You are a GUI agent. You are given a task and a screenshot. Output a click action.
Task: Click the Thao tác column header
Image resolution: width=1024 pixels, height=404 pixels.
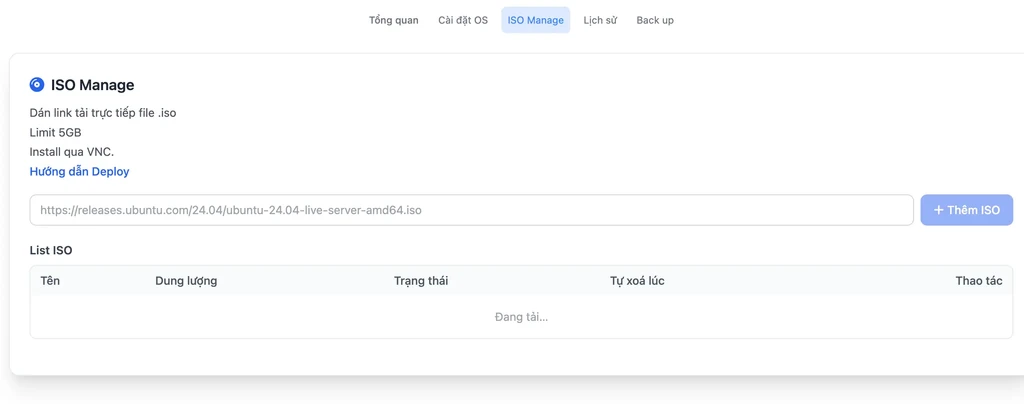click(x=979, y=281)
